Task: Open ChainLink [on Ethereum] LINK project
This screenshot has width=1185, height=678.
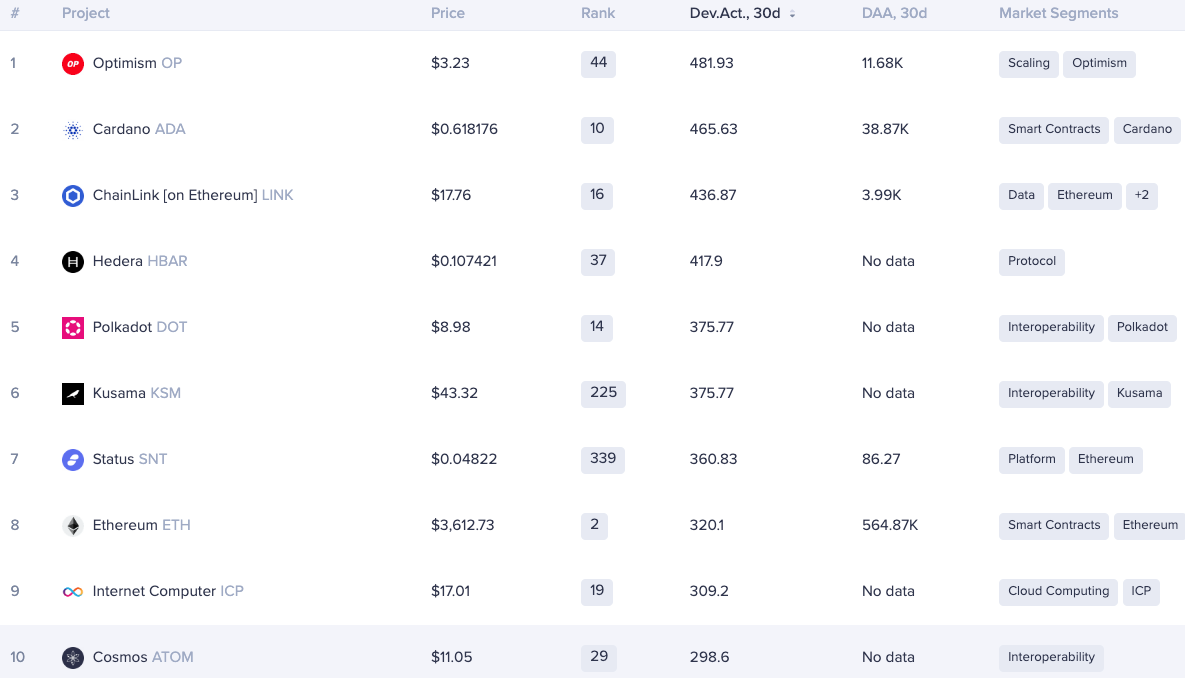Action: click(x=193, y=195)
